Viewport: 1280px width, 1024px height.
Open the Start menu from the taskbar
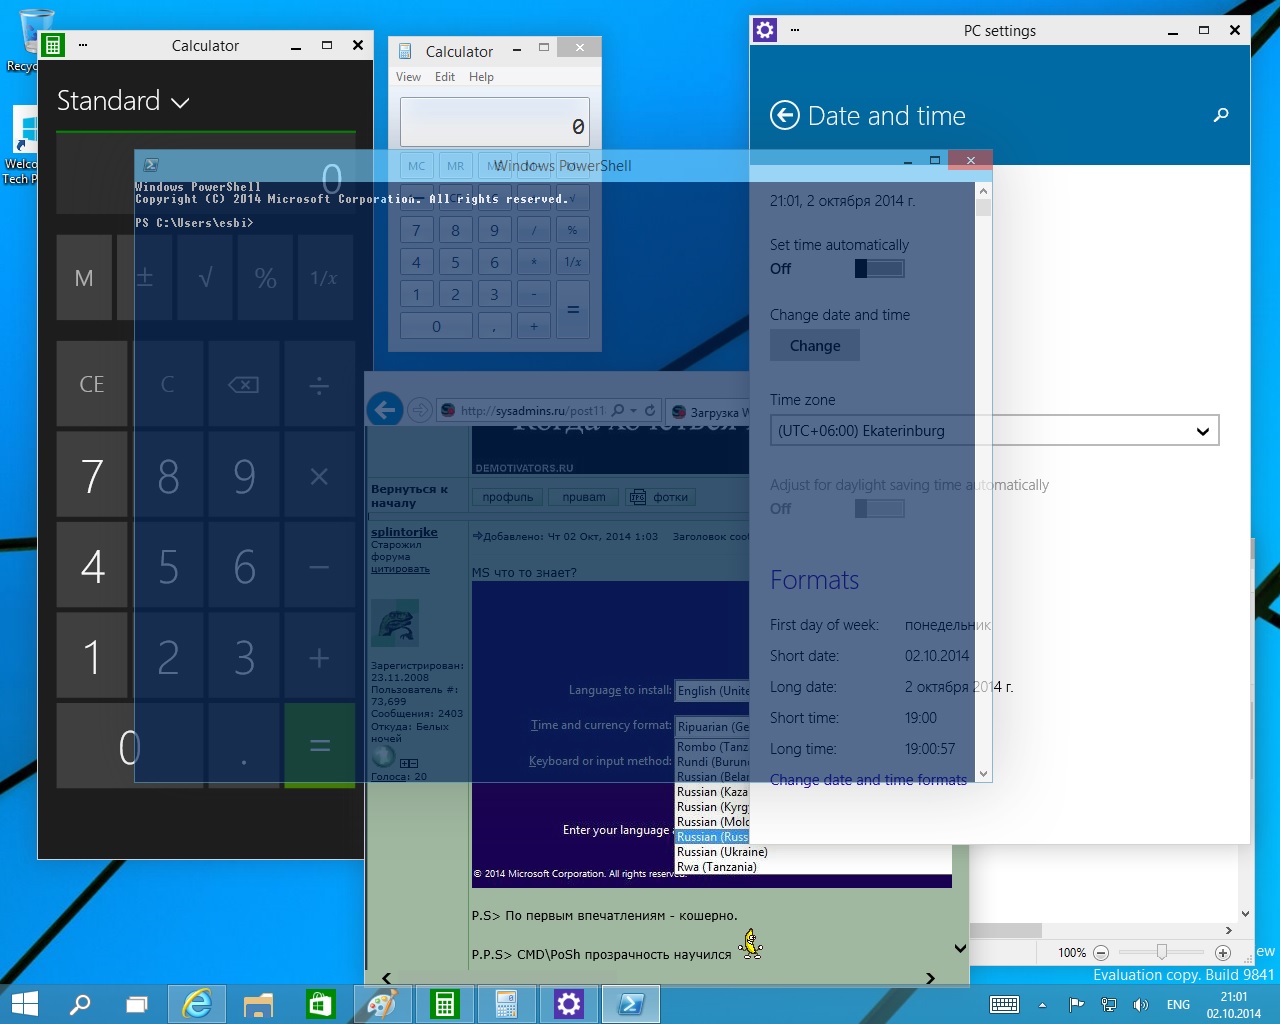click(x=24, y=1004)
